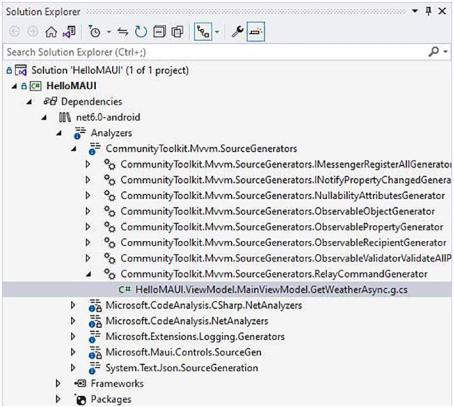Image resolution: width=454 pixels, height=407 pixels.
Task: Toggle Preview Selected Items button
Action: click(256, 32)
